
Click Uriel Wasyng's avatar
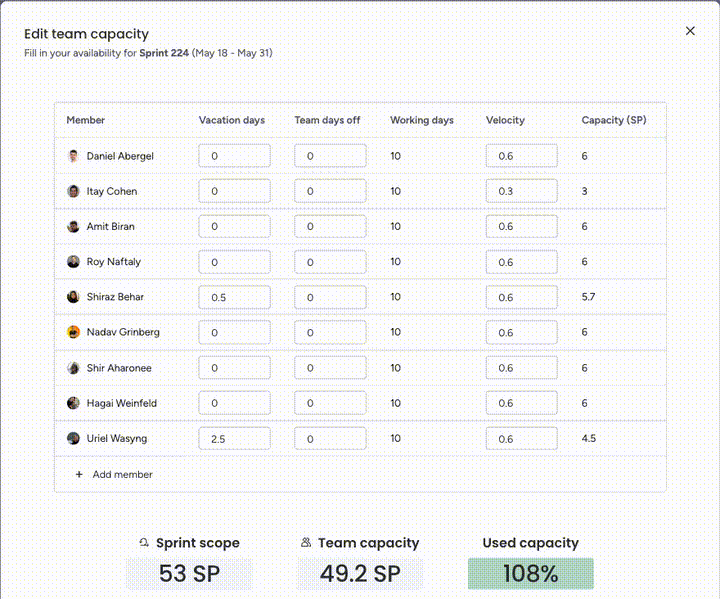point(73,438)
